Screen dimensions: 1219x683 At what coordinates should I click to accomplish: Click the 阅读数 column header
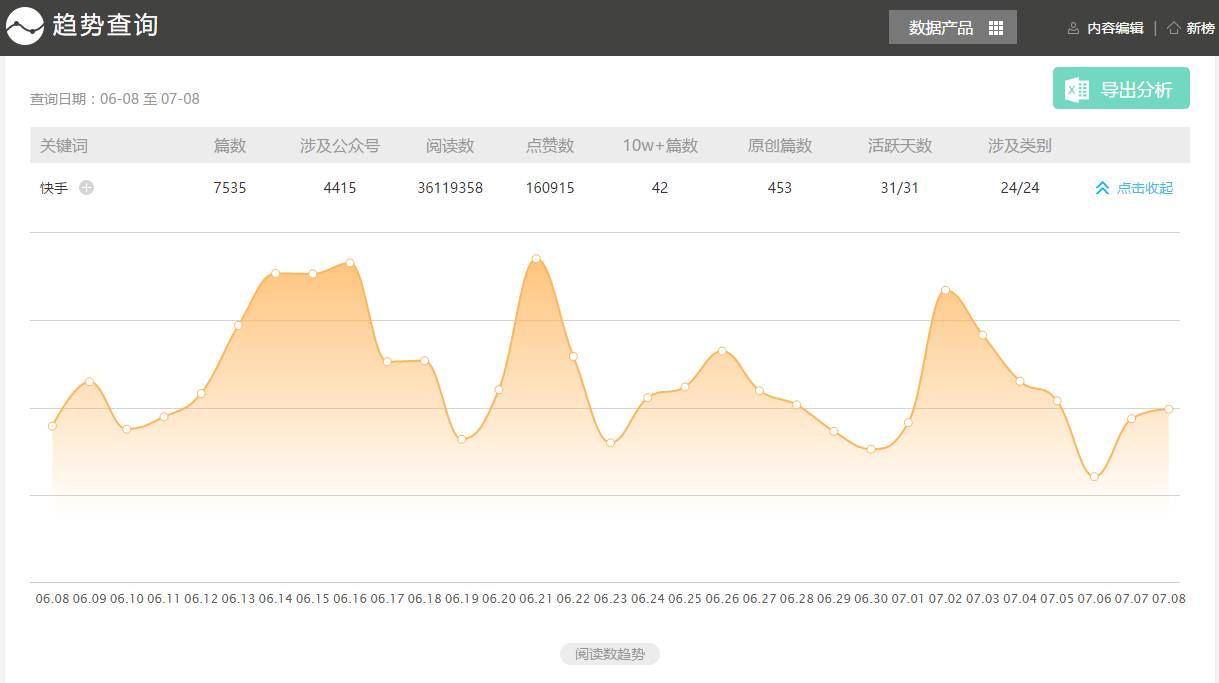(x=450, y=146)
